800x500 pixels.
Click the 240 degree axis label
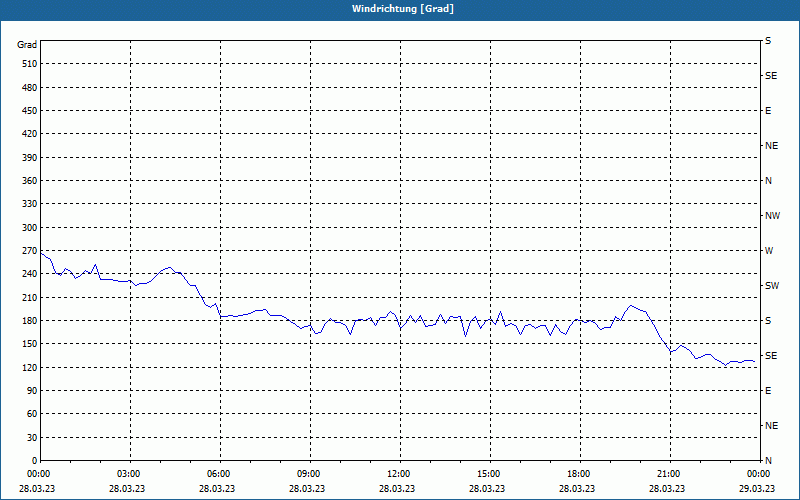click(30, 274)
